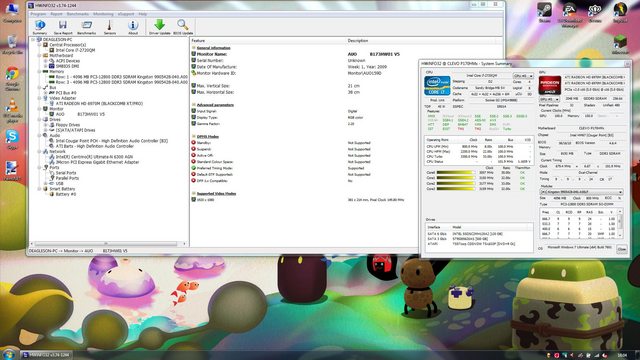Select the Serial Ports tree item
Image resolution: width=640 pixels, height=360 pixels.
click(x=66, y=173)
